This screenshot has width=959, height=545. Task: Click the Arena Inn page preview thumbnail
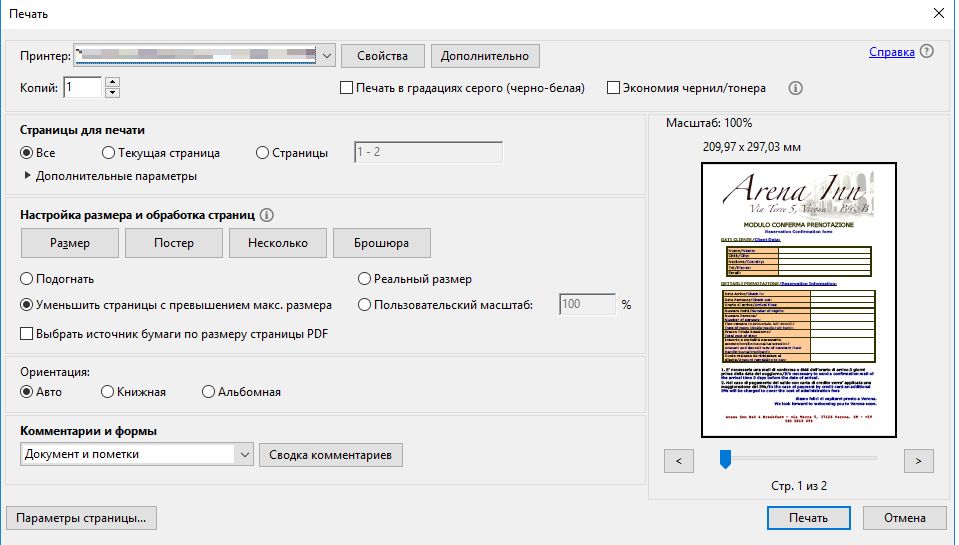click(x=799, y=300)
